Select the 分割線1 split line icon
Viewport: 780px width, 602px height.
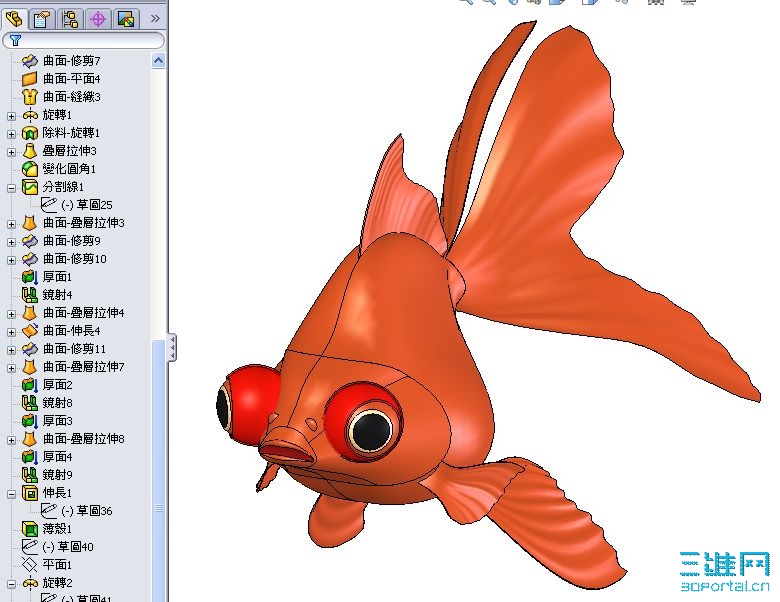point(30,187)
